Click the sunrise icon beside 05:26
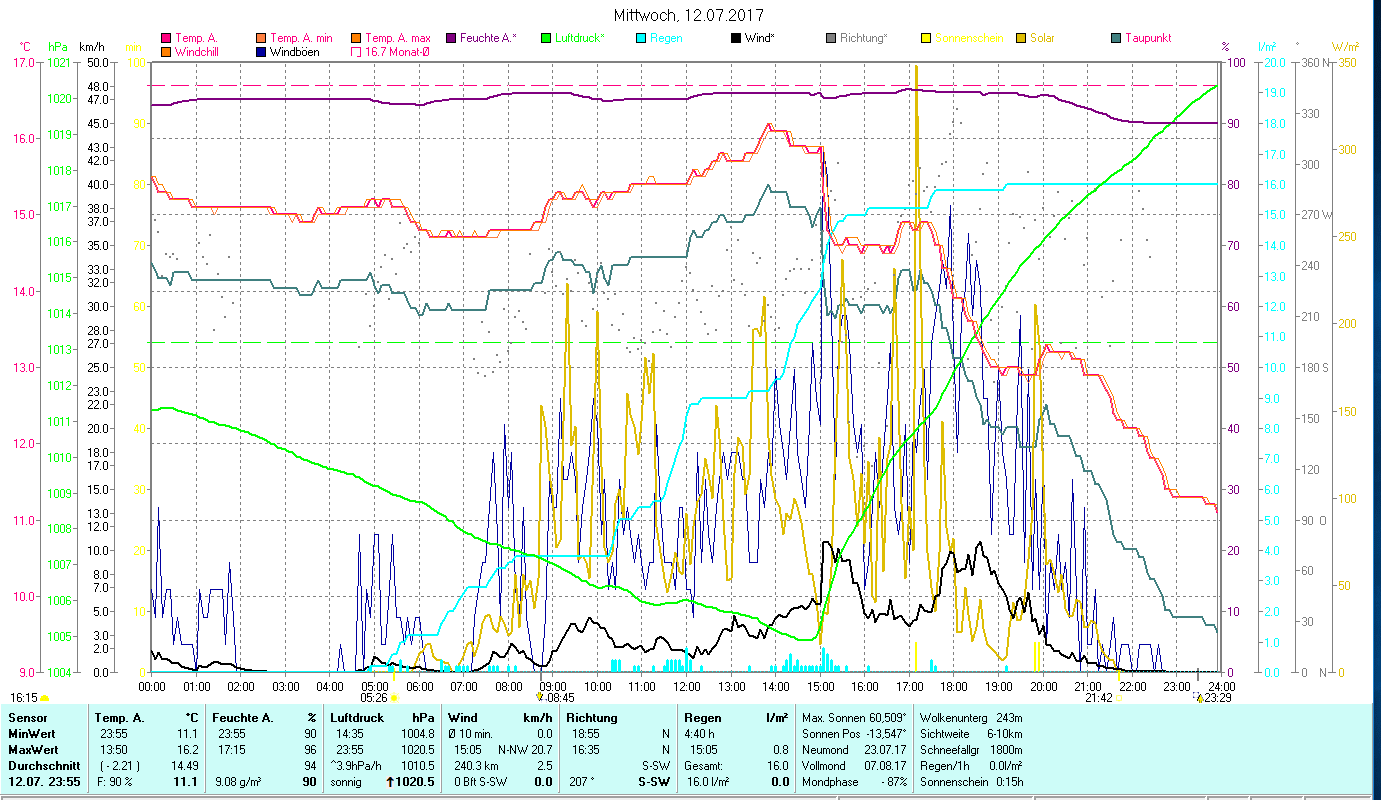This screenshot has width=1381, height=800. [x=393, y=698]
